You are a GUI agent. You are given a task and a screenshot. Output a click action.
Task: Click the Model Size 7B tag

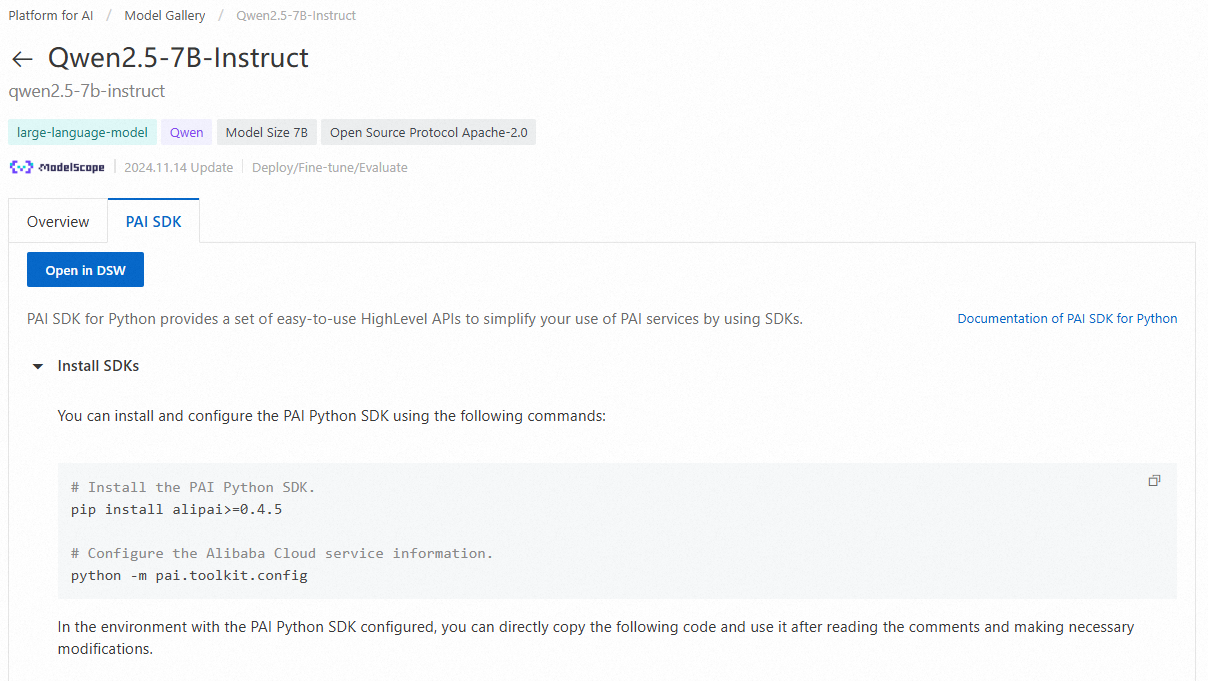coord(266,132)
